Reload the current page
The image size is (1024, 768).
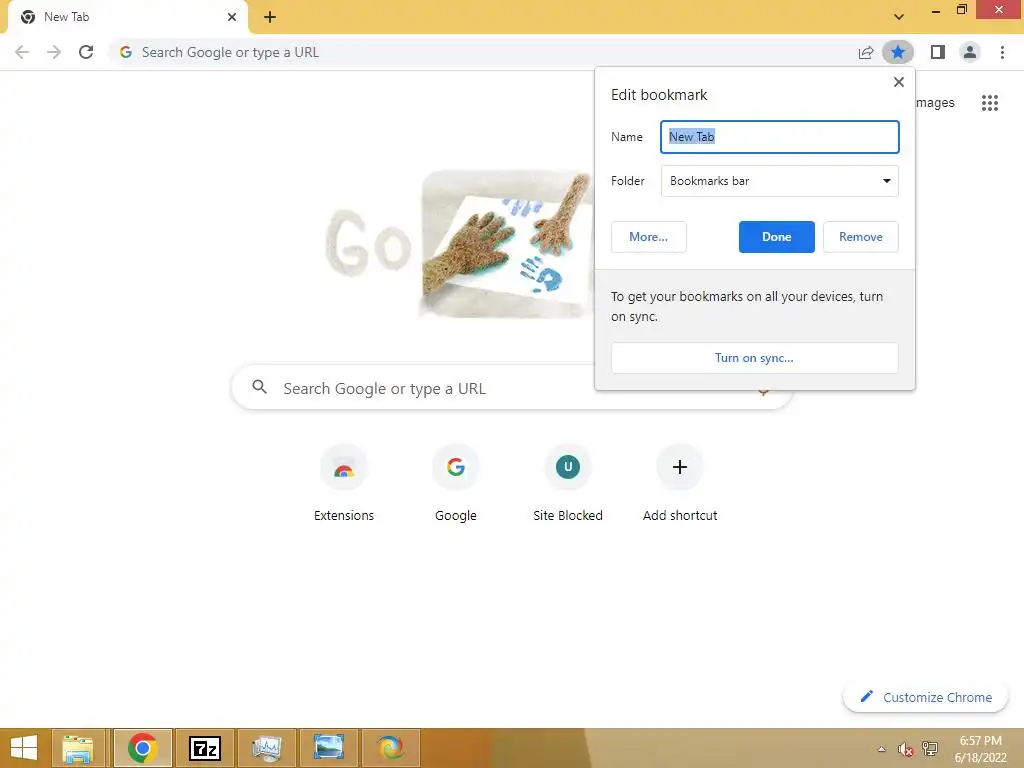click(x=86, y=52)
